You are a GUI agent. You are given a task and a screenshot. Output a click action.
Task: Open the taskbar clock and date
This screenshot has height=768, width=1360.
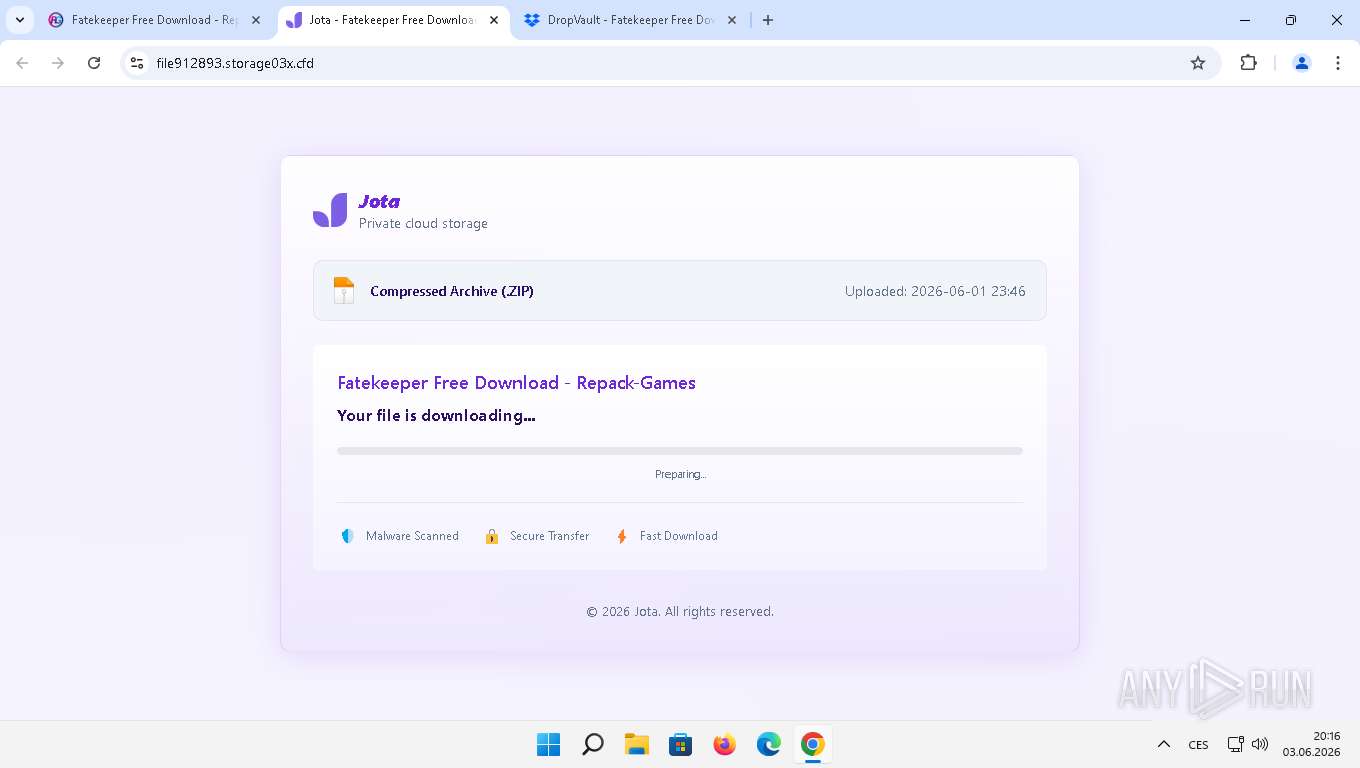coord(1311,744)
